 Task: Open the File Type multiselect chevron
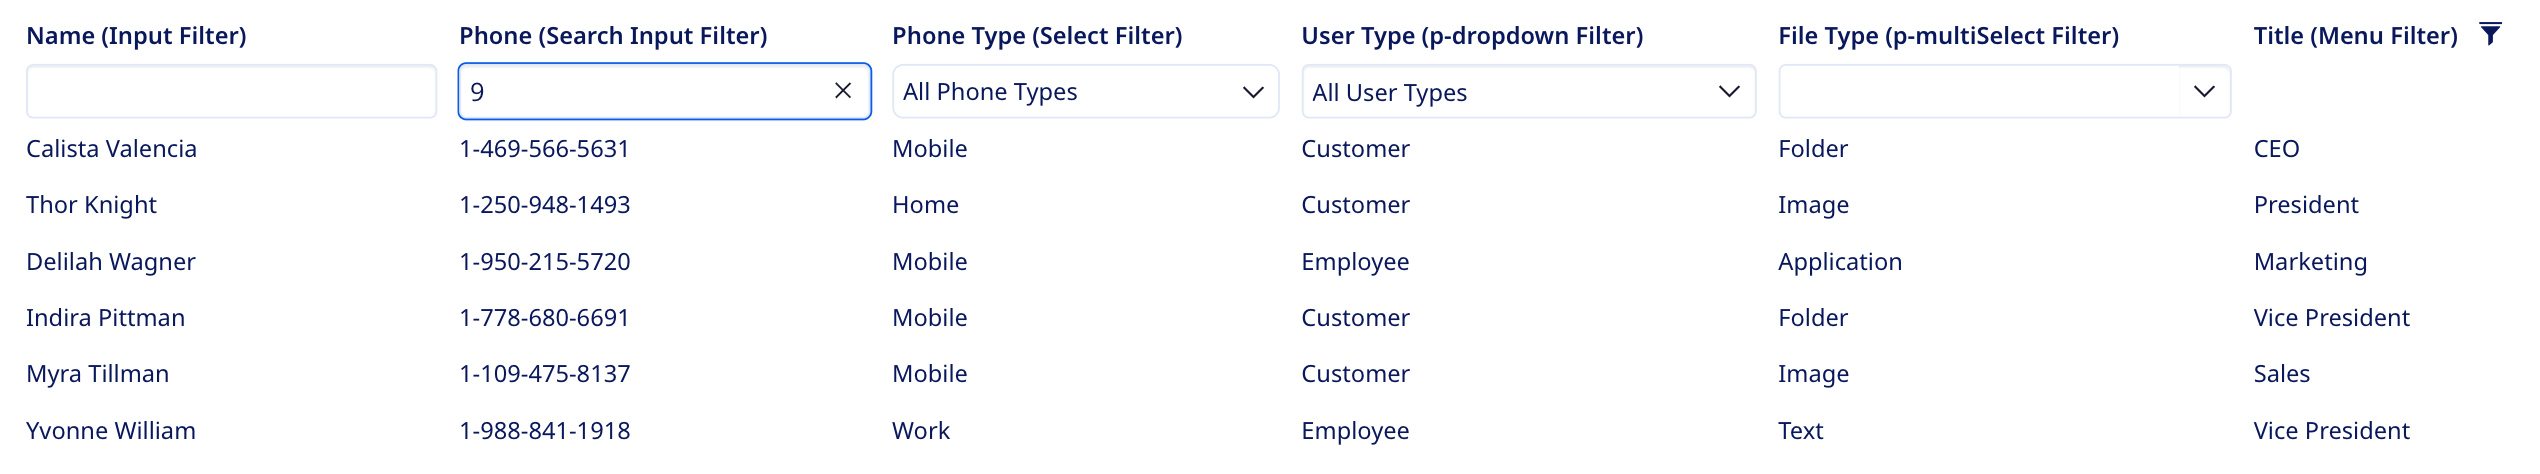click(x=2204, y=92)
